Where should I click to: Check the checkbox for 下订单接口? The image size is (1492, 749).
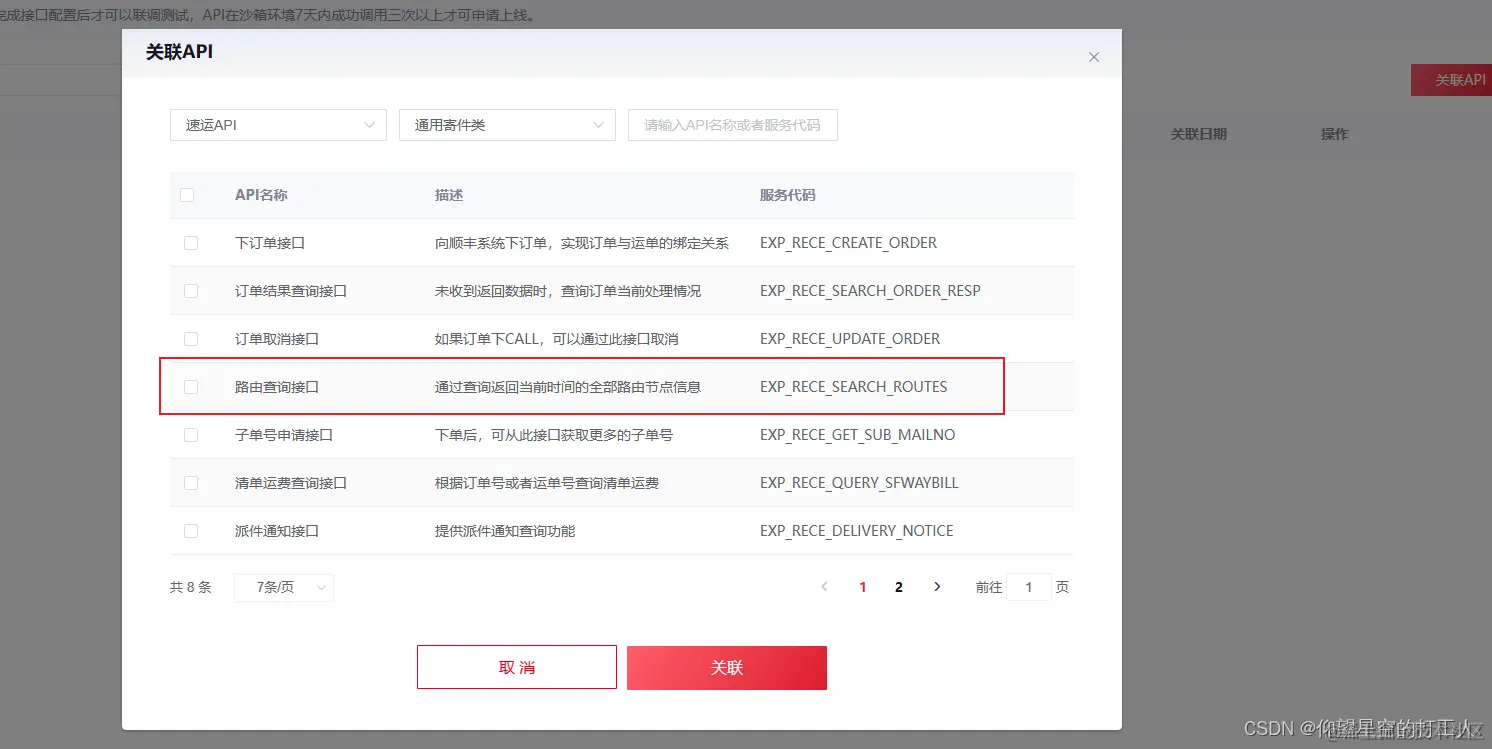(x=191, y=242)
